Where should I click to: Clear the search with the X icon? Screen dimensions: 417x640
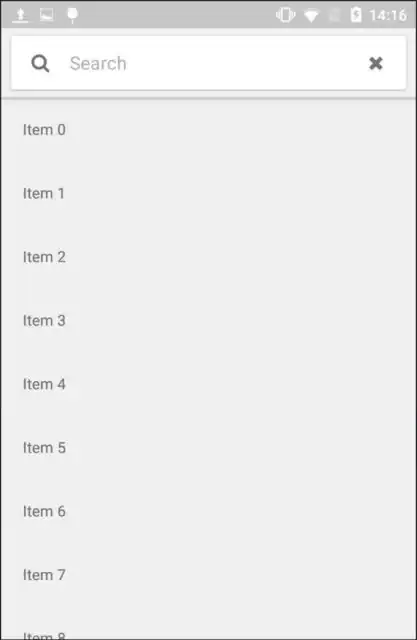tap(375, 63)
